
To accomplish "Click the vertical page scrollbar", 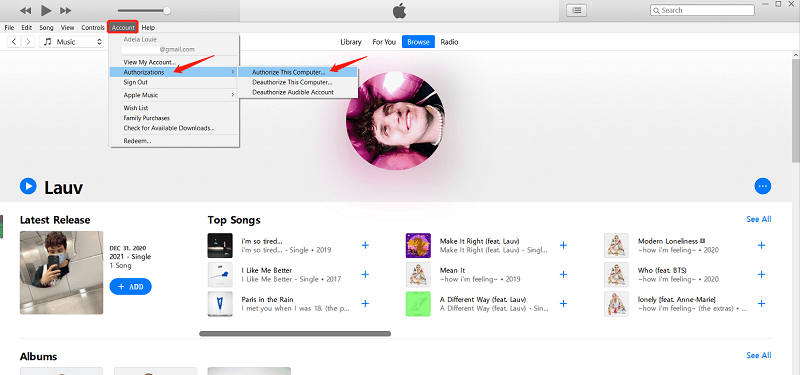I will point(795,110).
